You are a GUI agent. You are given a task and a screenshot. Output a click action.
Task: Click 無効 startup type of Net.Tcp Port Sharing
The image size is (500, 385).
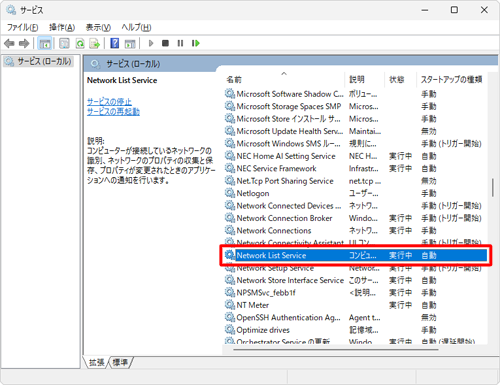tap(429, 181)
